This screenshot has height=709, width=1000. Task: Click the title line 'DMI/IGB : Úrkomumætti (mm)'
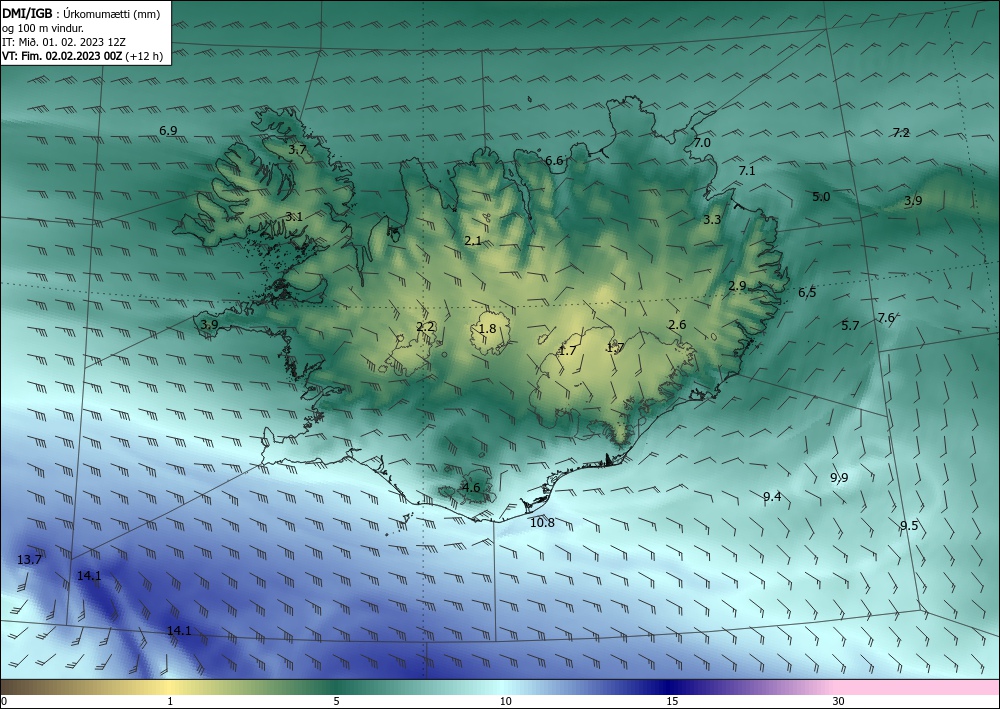coord(82,13)
